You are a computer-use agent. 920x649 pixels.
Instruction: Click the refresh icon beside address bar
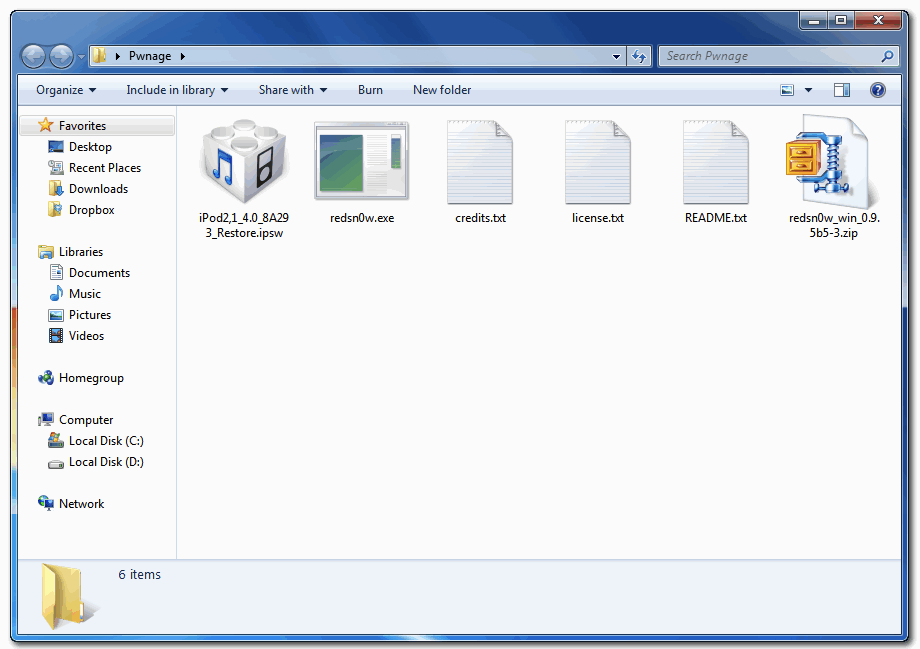point(640,57)
